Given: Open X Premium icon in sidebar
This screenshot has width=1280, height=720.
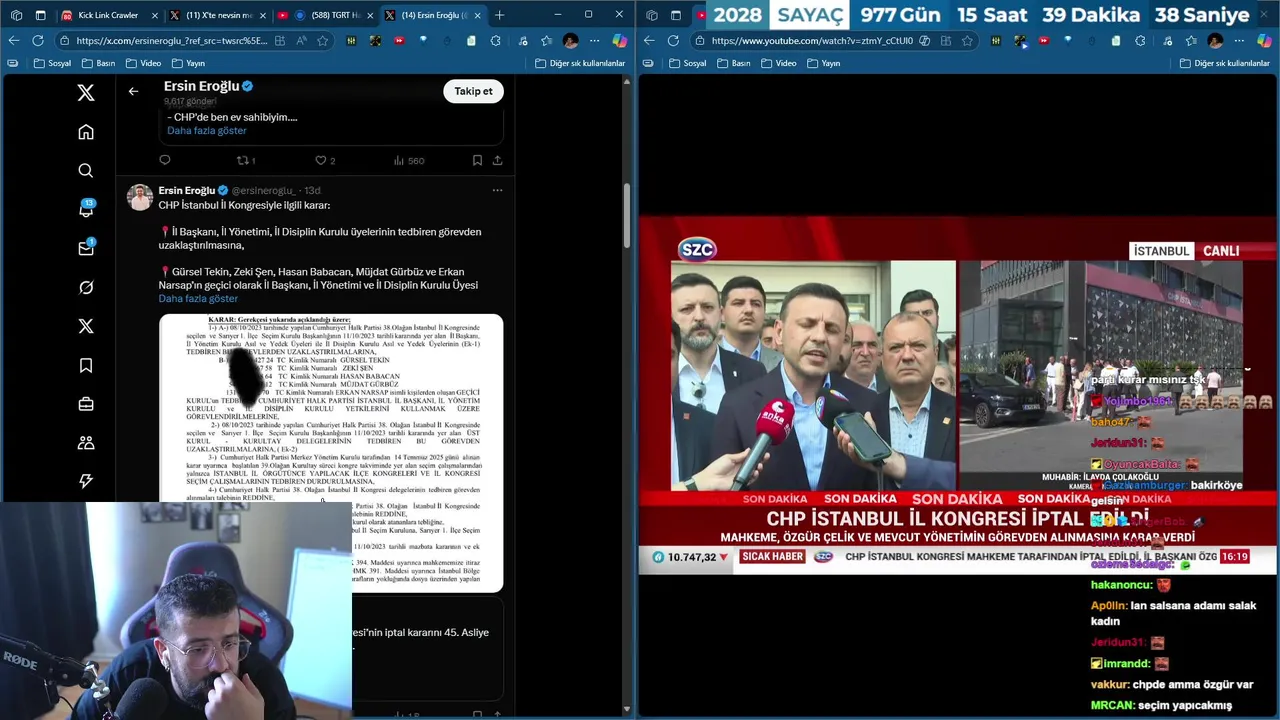Looking at the screenshot, I should coord(86,326).
